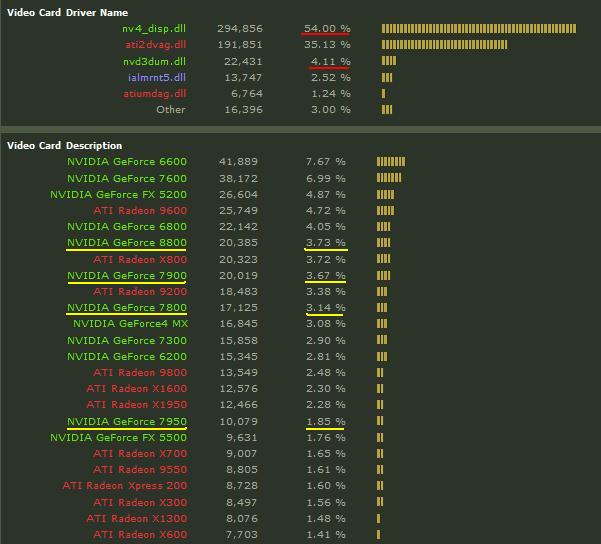Click the ialmrnt5.dll driver name
This screenshot has width=601, height=544.
click(157, 78)
